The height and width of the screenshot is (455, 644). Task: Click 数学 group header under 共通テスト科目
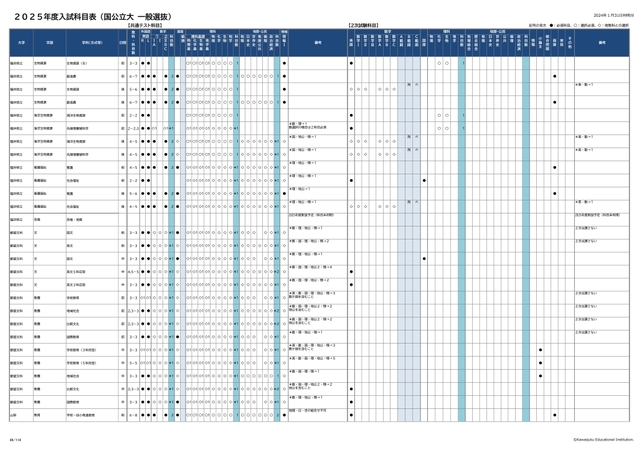(163, 31)
